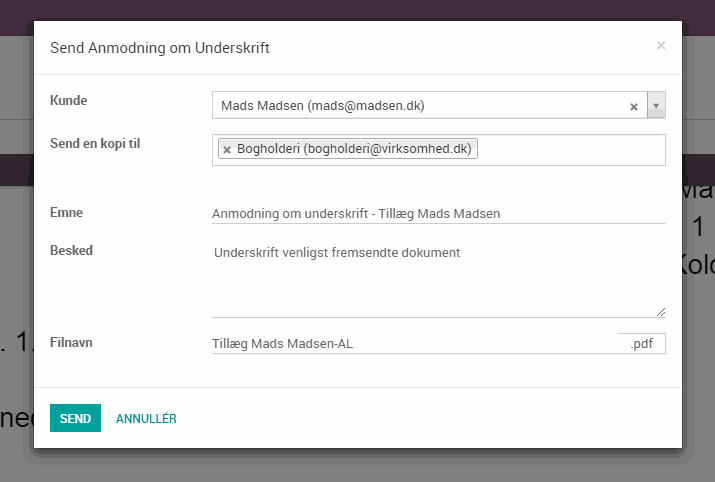Clear the Mads Madsen customer selection
Viewport: 715px width, 482px height.
[633, 107]
